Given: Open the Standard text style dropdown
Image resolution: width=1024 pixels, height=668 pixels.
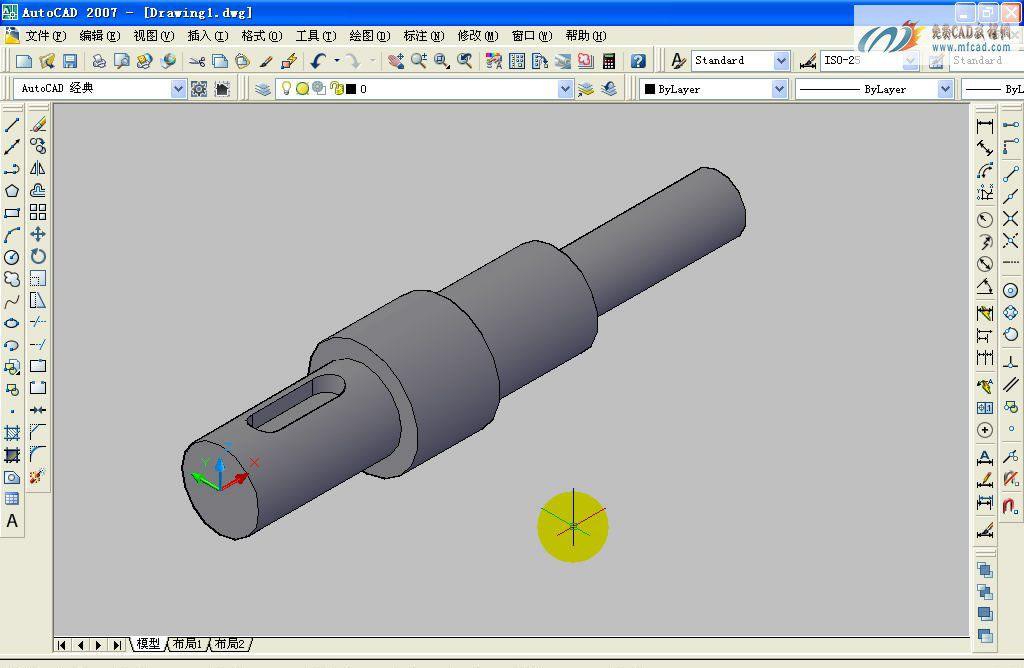Looking at the screenshot, I should pyautogui.click(x=780, y=61).
